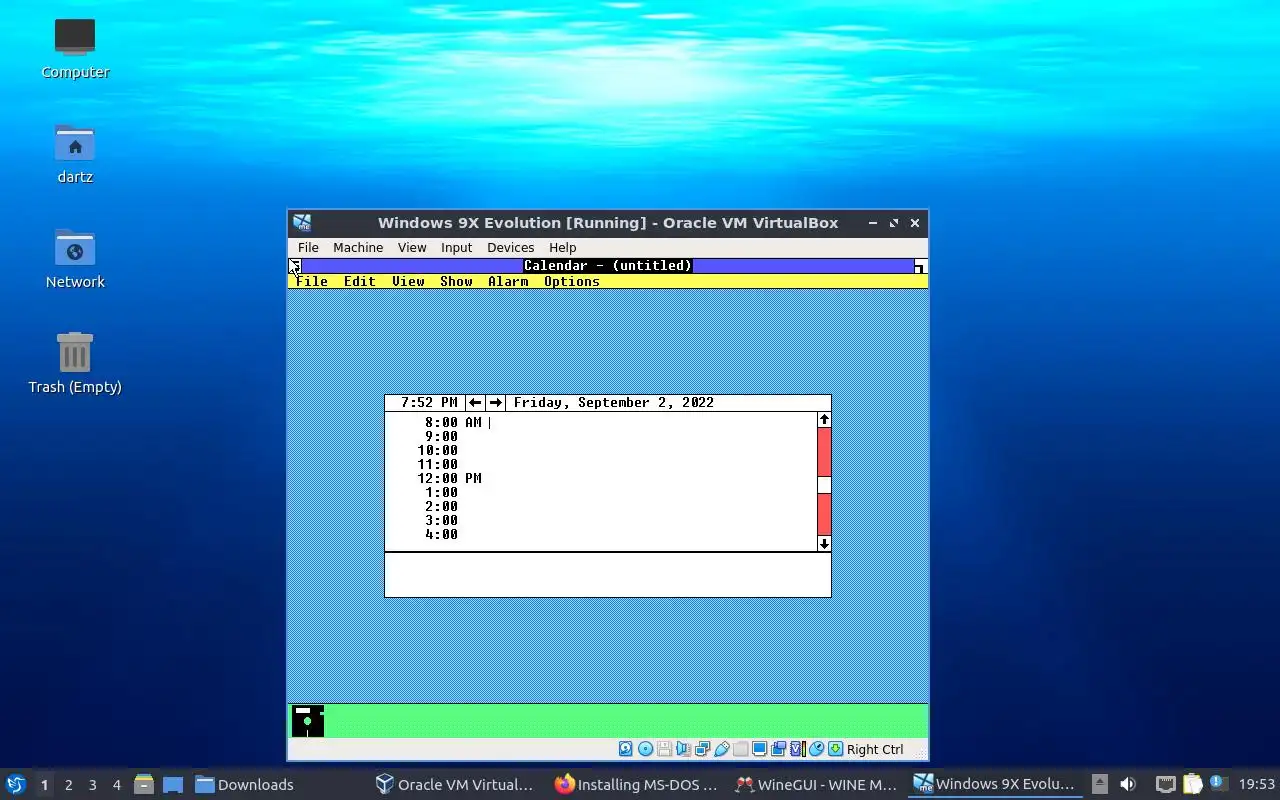
Task: Click the file manager launcher in taskbar
Action: (x=144, y=784)
